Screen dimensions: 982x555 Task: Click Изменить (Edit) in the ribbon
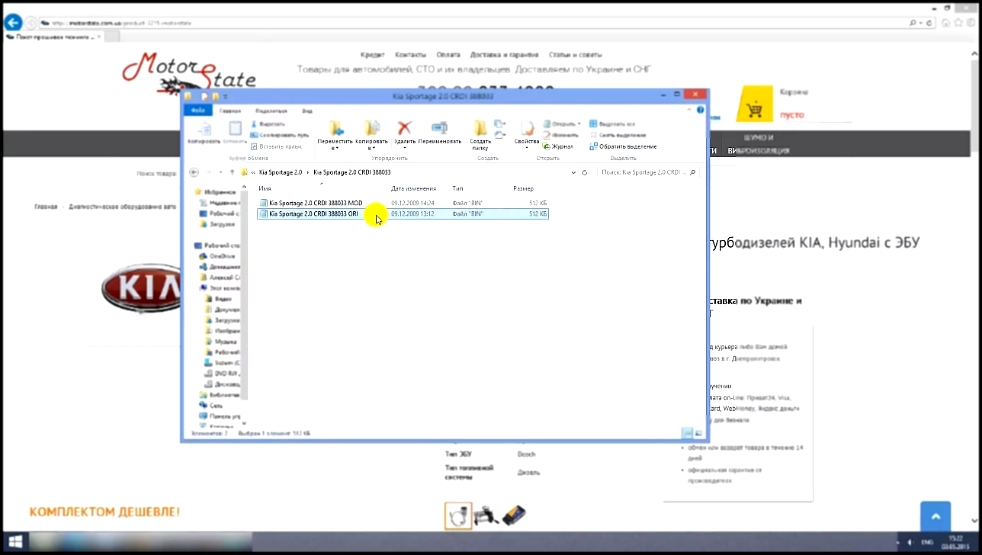(561, 135)
